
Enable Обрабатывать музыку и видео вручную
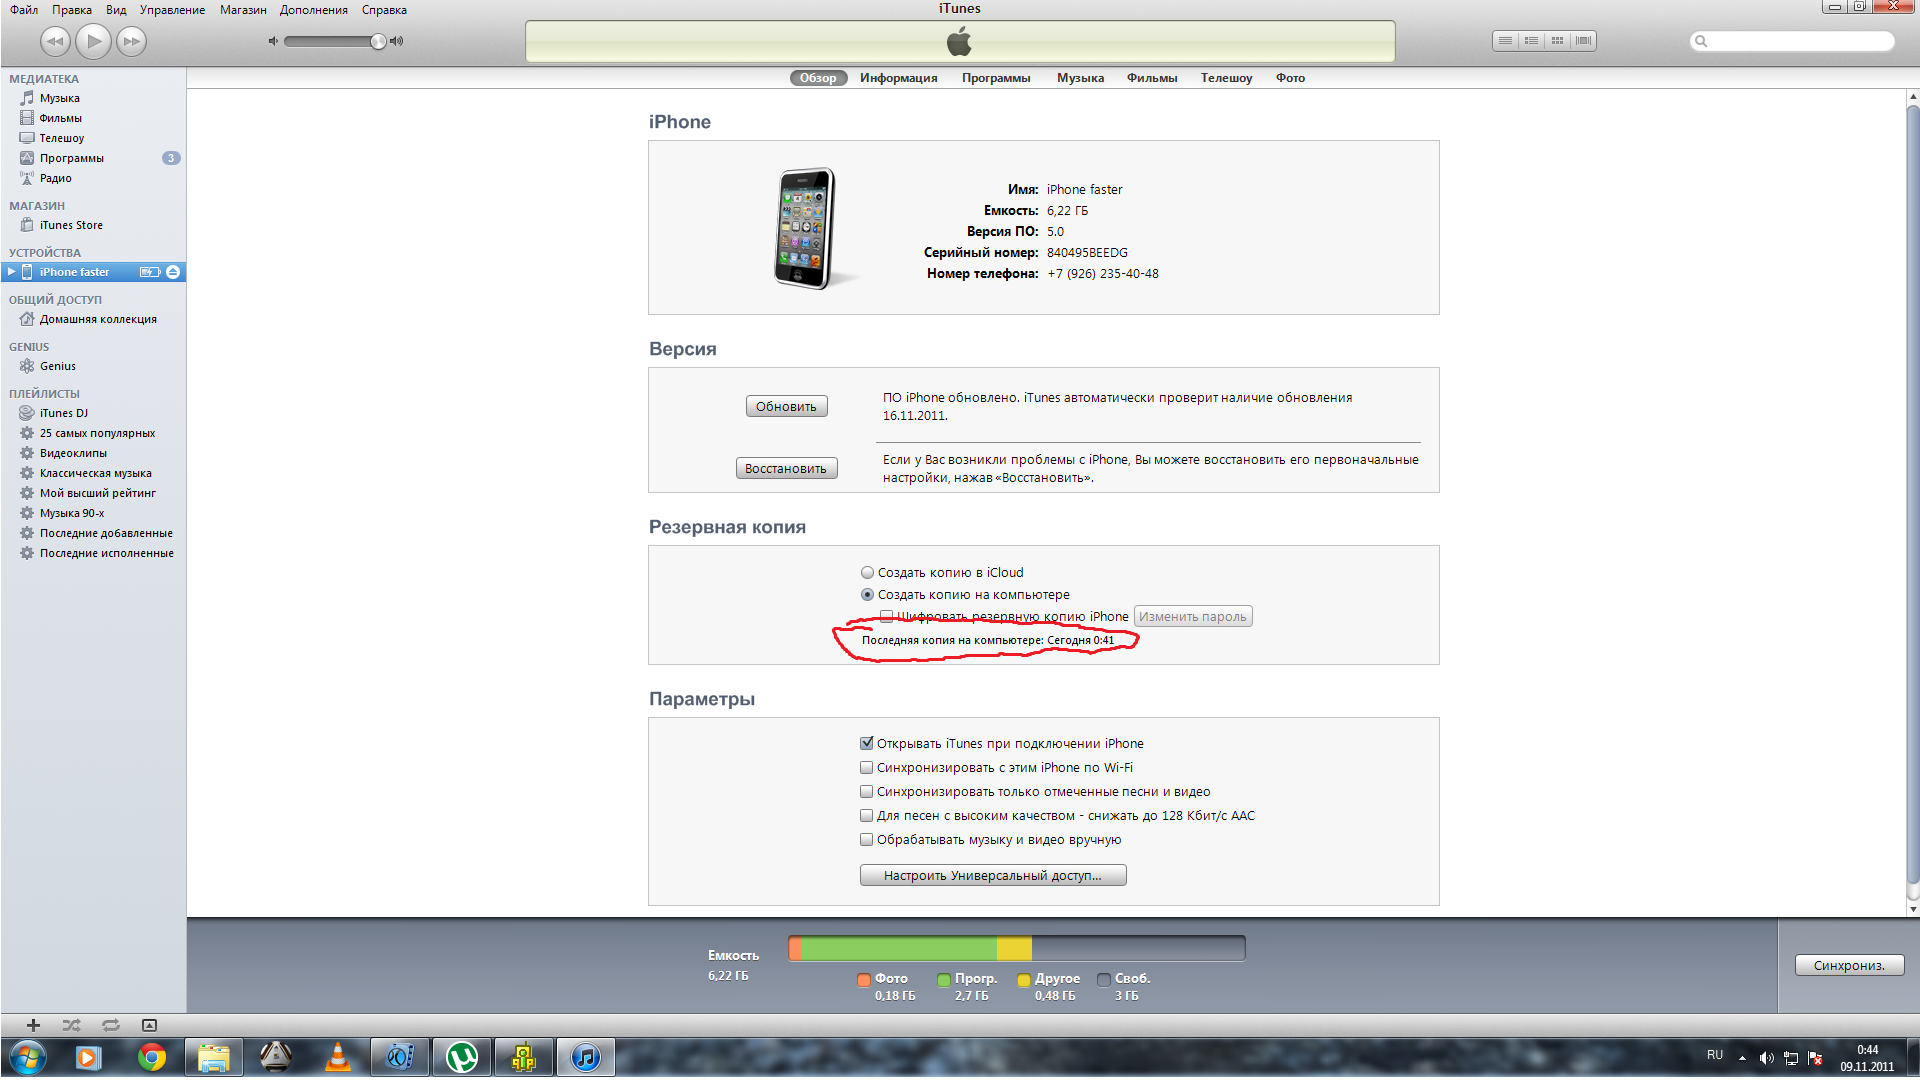(x=866, y=839)
